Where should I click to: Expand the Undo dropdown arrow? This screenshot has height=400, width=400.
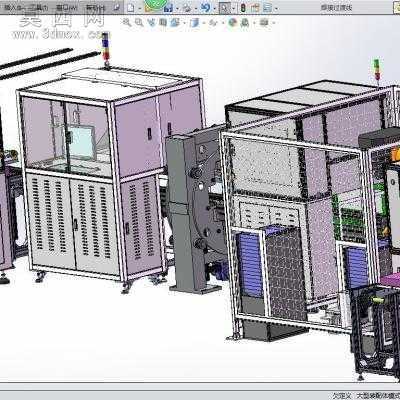(x=215, y=8)
